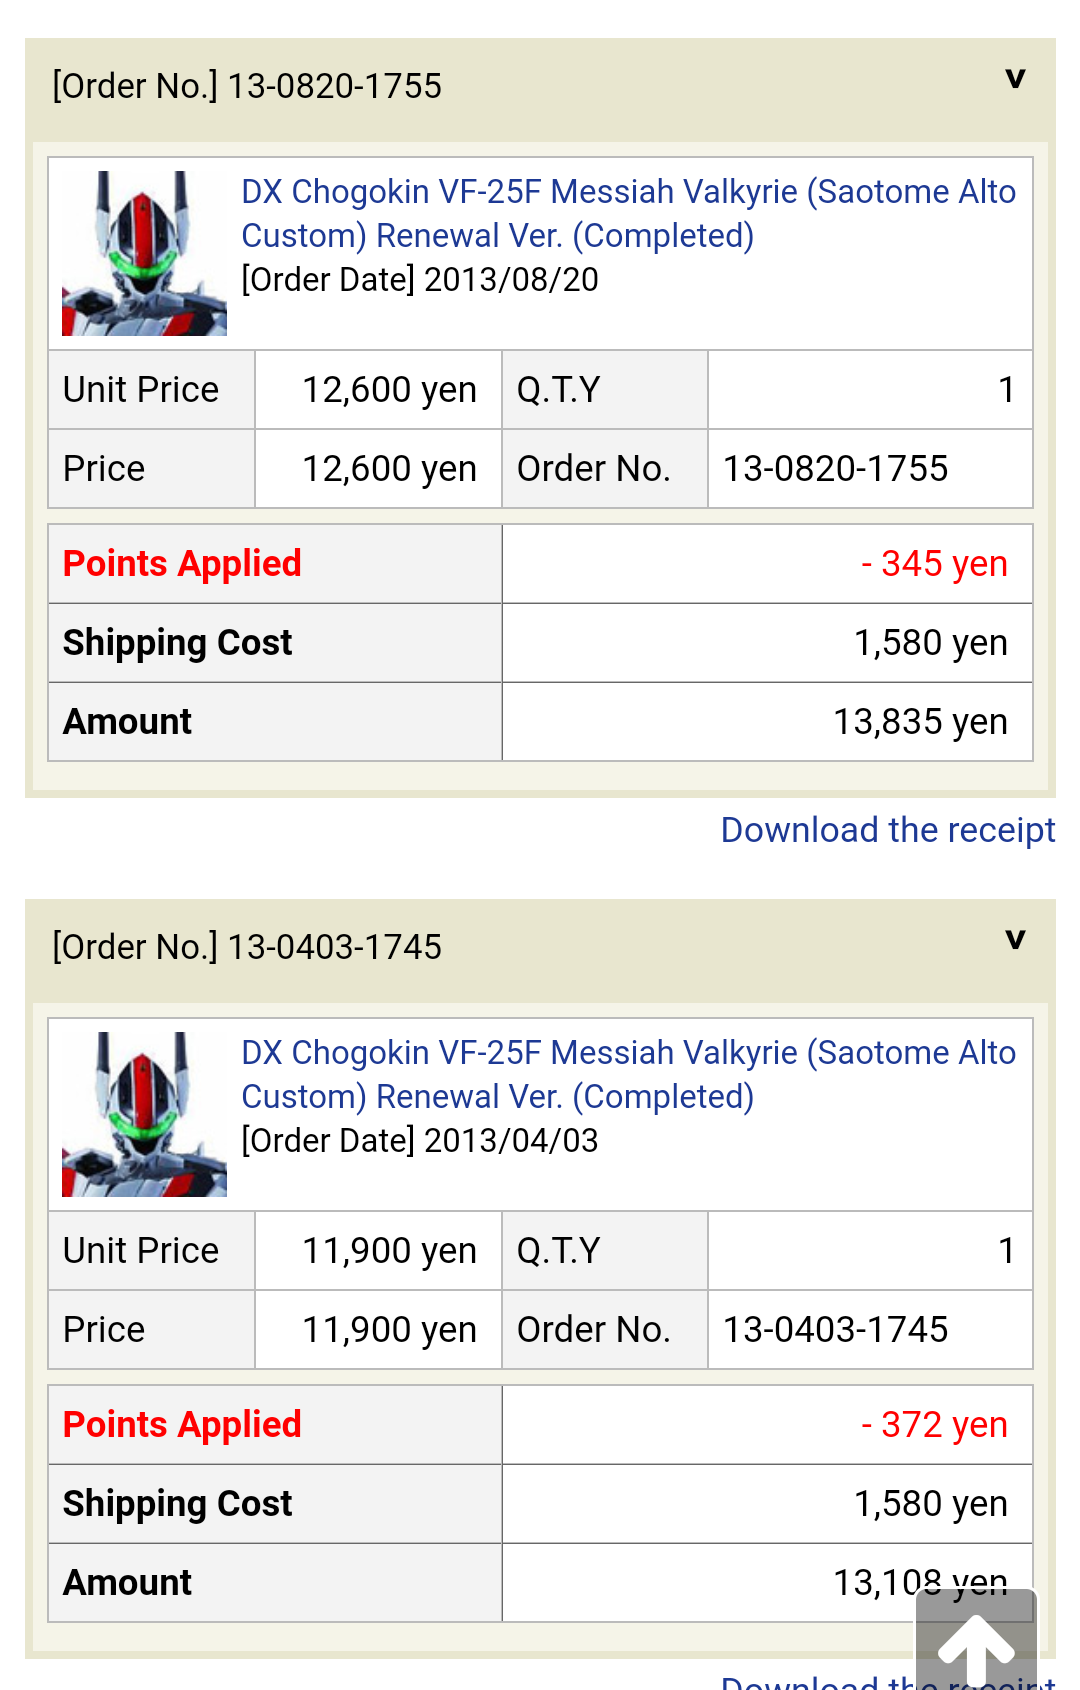Click the 11,900 yen Unit Price cell
1080x1690 pixels.
pyautogui.click(x=378, y=1251)
